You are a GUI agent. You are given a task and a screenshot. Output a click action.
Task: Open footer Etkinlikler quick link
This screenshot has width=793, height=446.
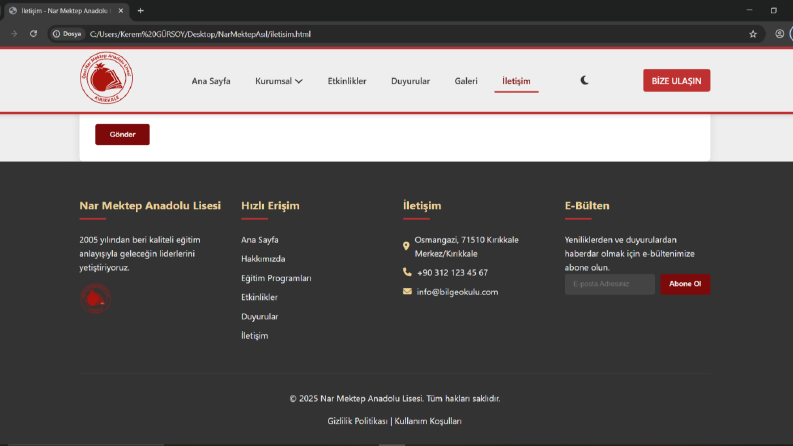[259, 297]
